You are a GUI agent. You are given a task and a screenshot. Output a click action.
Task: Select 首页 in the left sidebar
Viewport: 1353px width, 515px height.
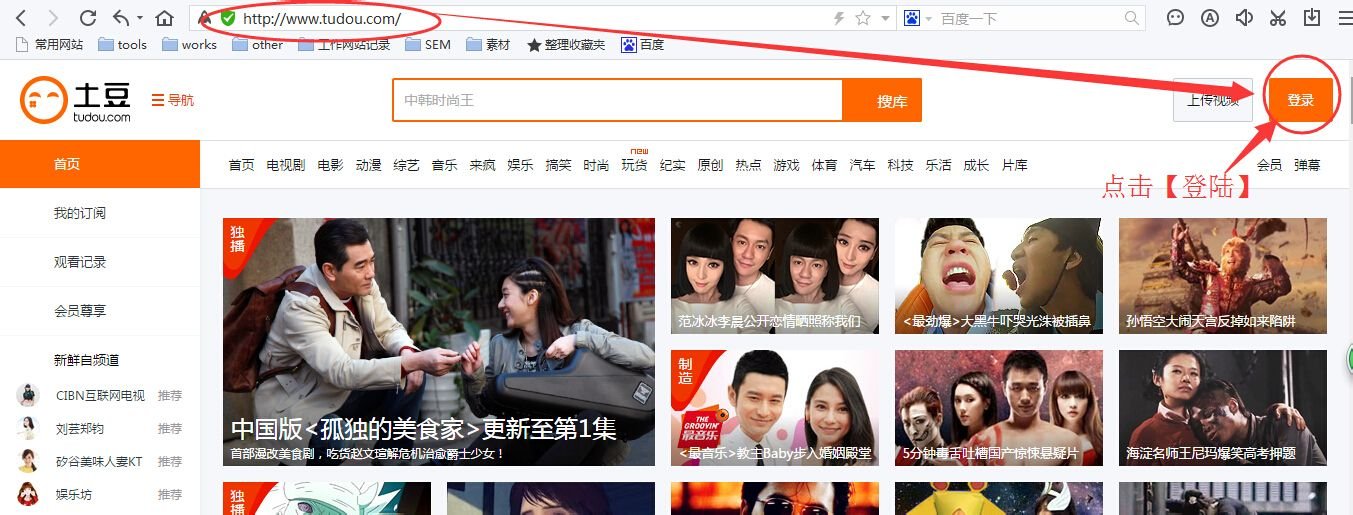100,164
